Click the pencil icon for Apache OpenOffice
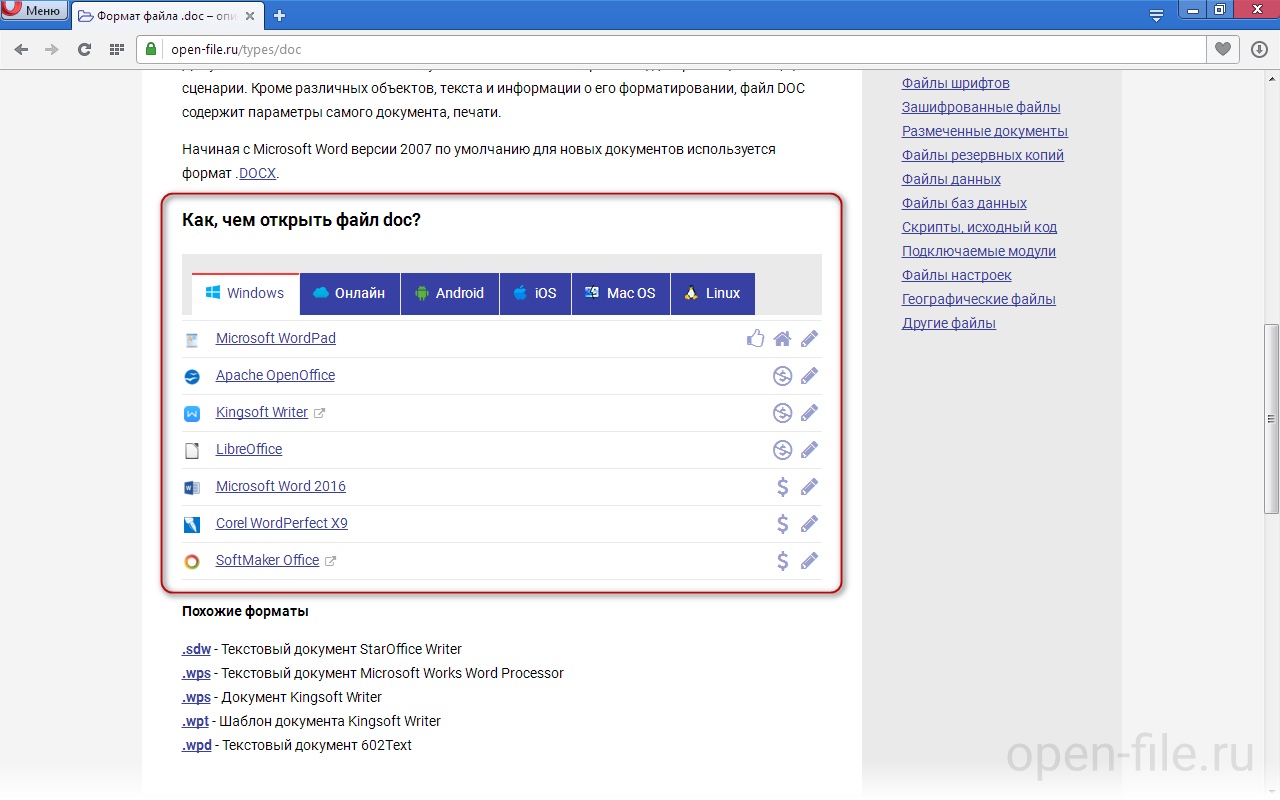Image resolution: width=1280 pixels, height=800 pixels. coord(809,375)
